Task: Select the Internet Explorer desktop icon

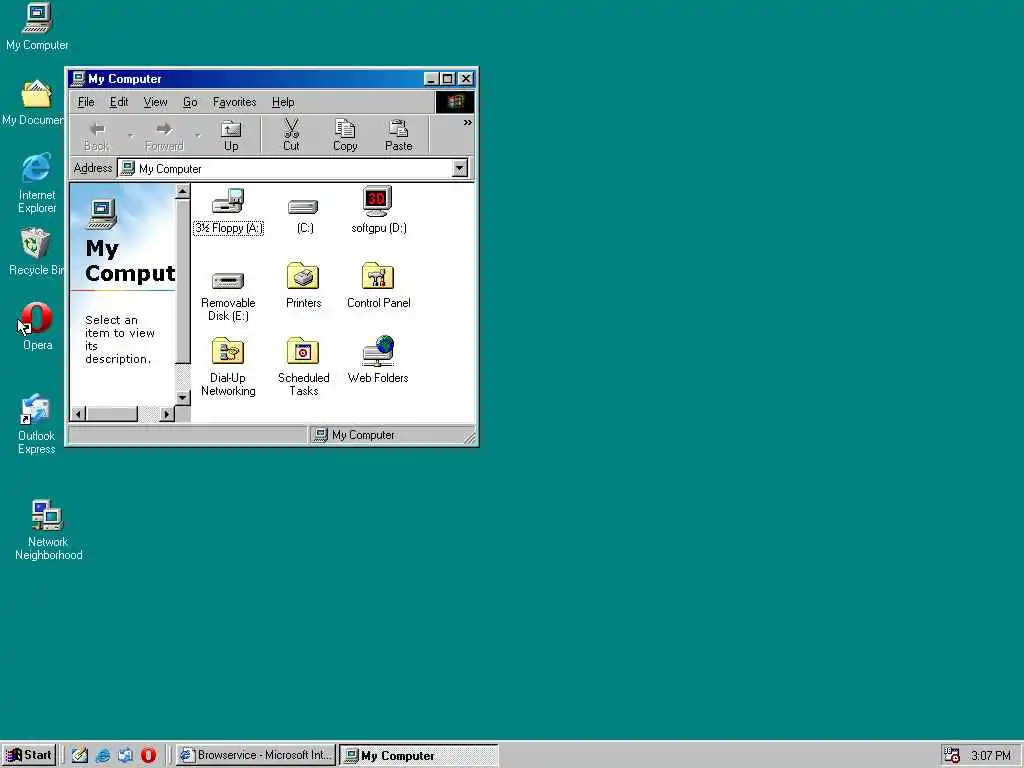Action: pos(37,183)
